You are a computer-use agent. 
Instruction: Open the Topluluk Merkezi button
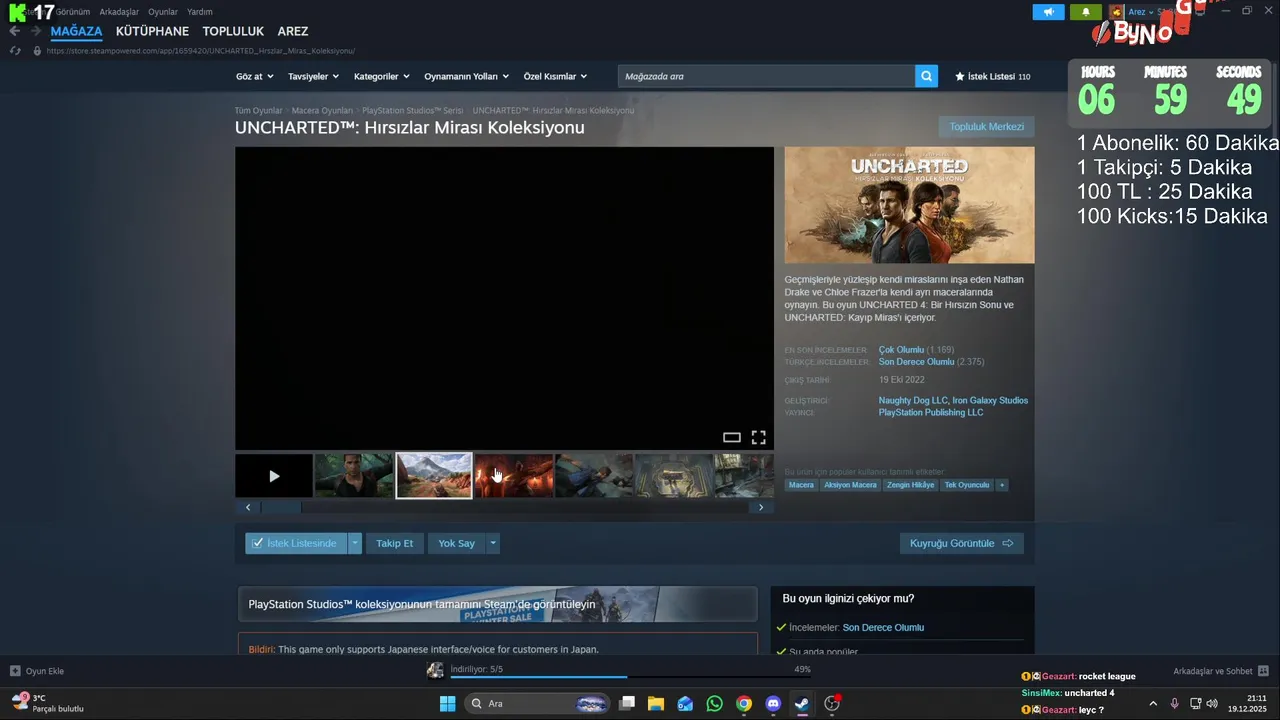tap(986, 127)
